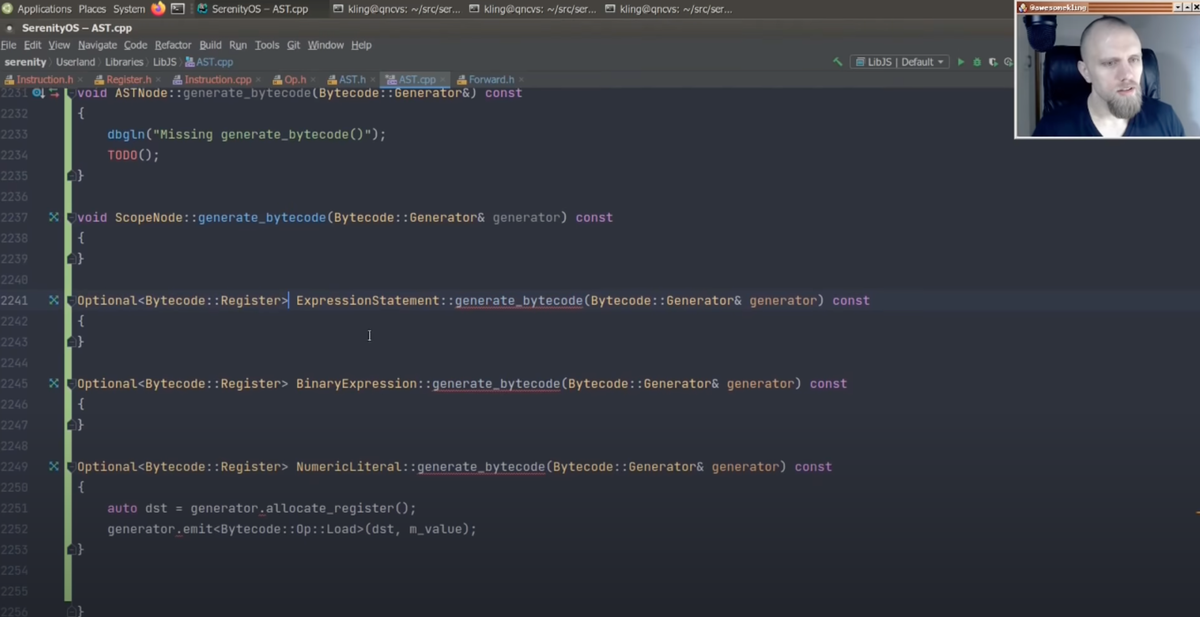Screen dimensions: 1200x617
Task: Switch to the Instruction.cpp tab
Action: point(217,79)
